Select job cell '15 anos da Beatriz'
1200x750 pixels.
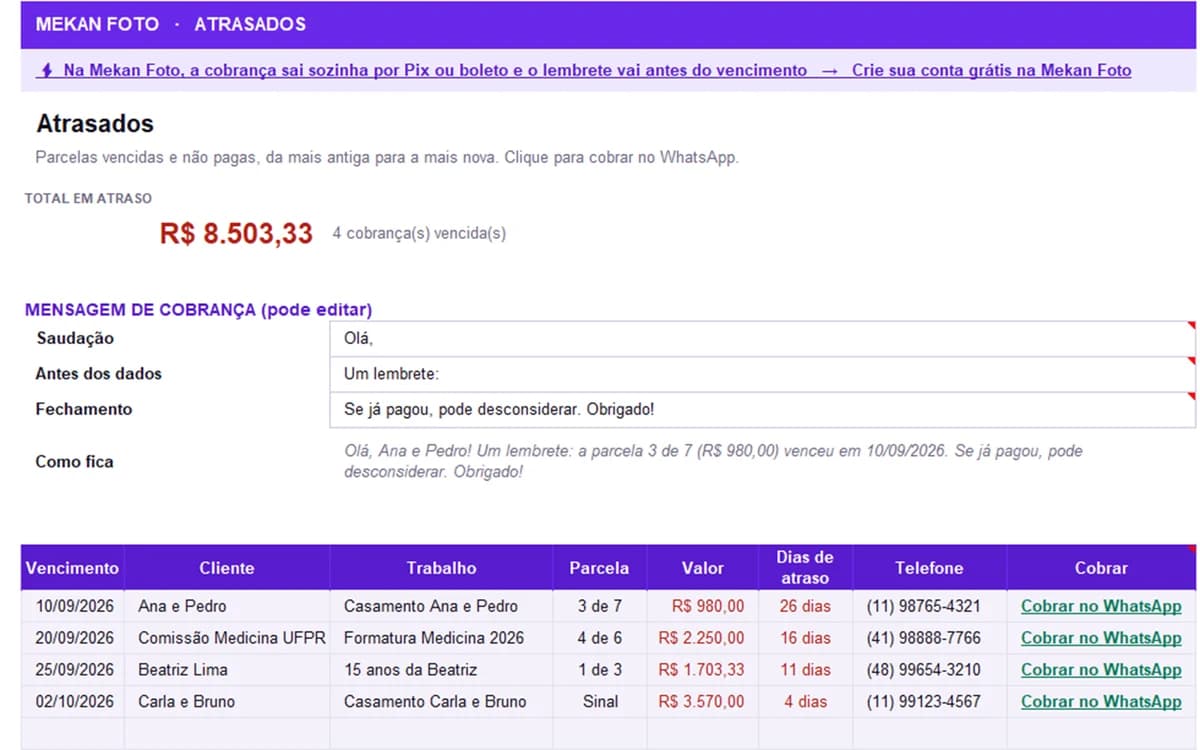[x=441, y=670]
